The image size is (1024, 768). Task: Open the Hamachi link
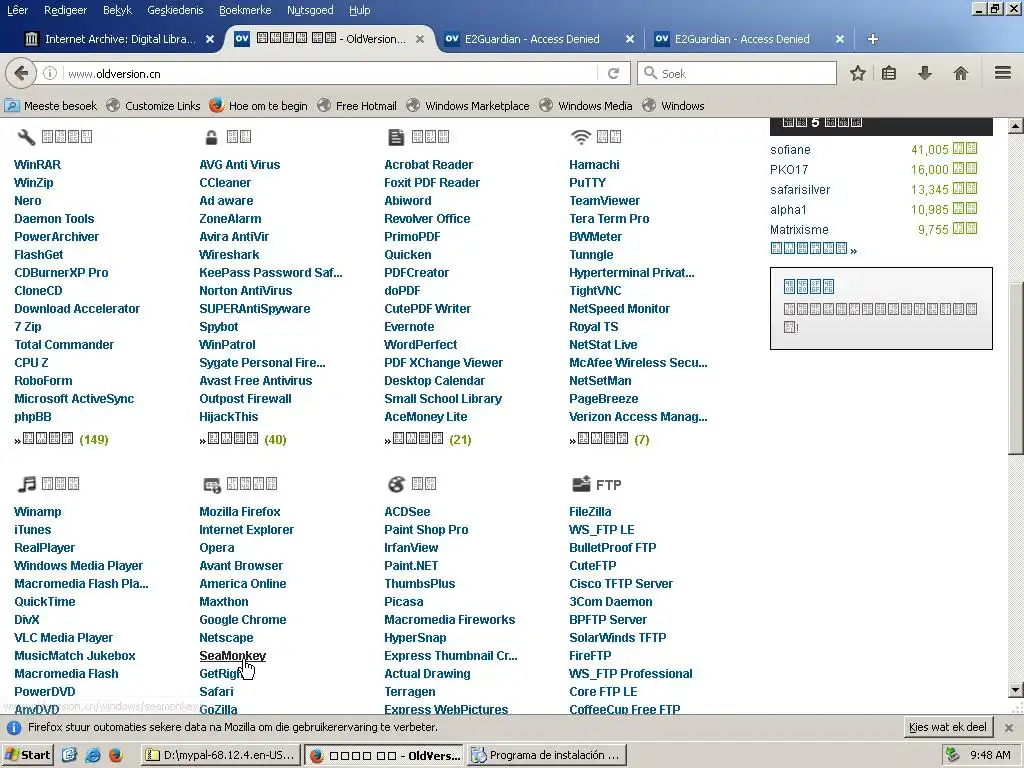(x=594, y=165)
